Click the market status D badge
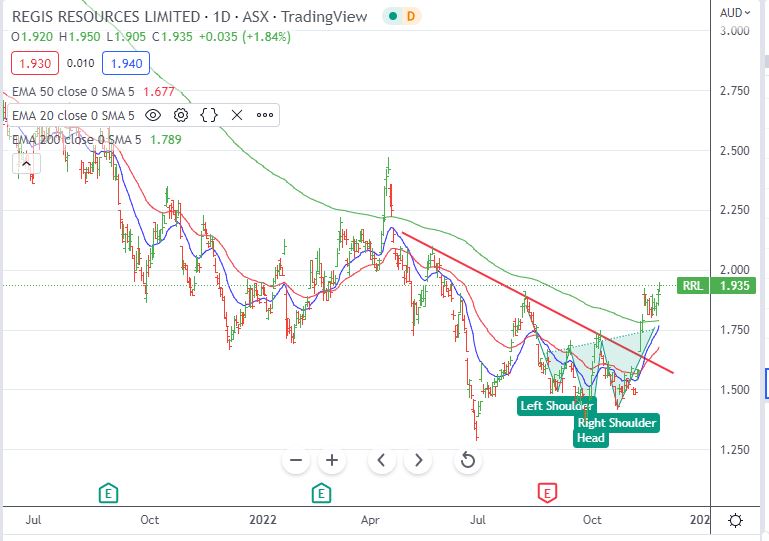 coord(411,17)
